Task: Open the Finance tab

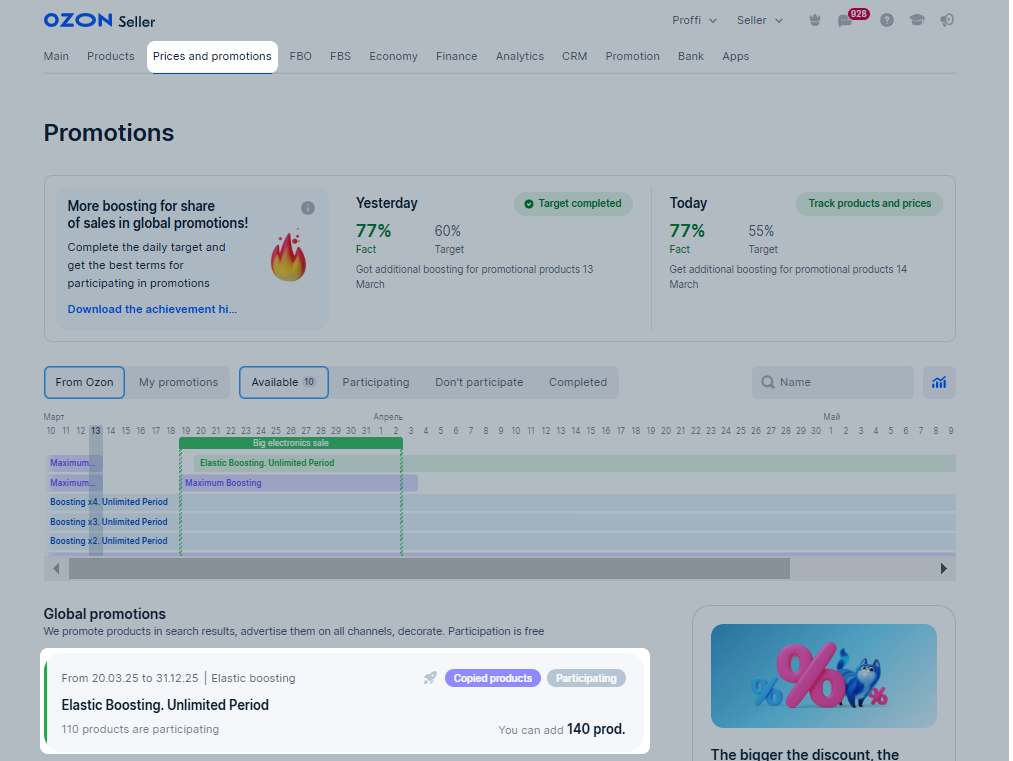Action: pos(456,56)
